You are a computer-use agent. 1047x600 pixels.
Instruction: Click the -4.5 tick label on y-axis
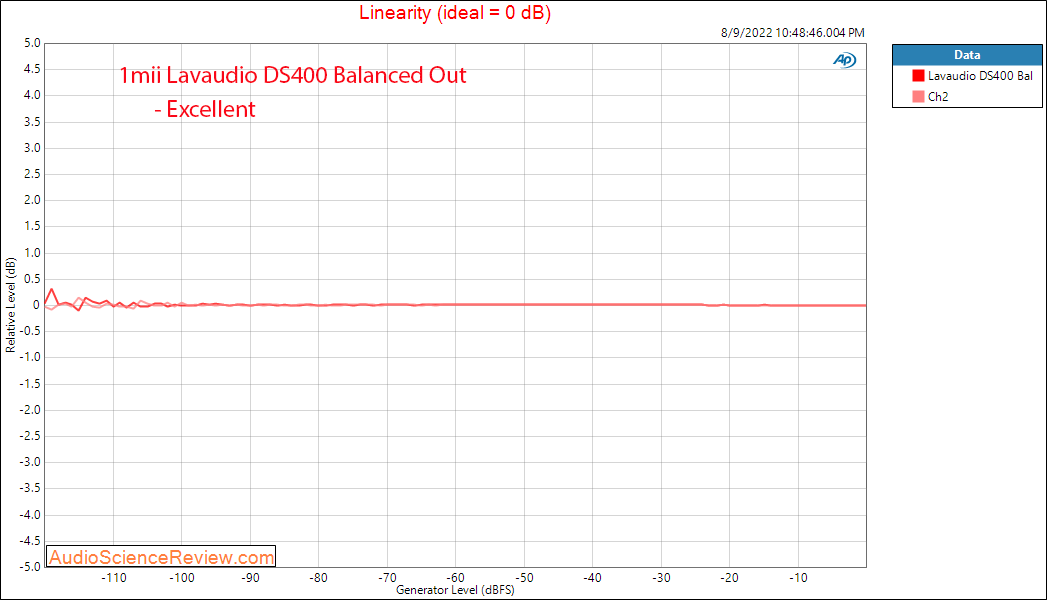pos(30,541)
